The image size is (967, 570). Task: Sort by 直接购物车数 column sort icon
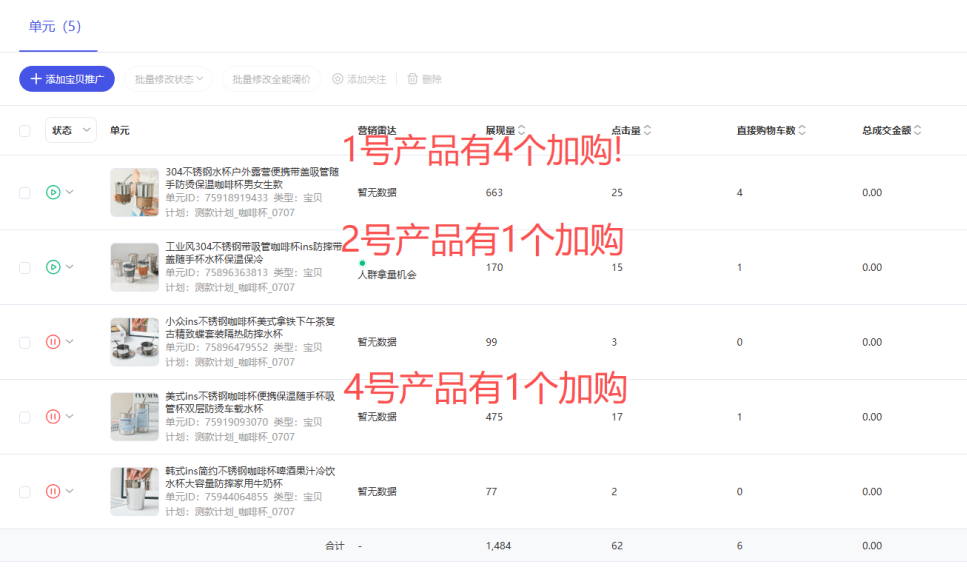coord(802,130)
